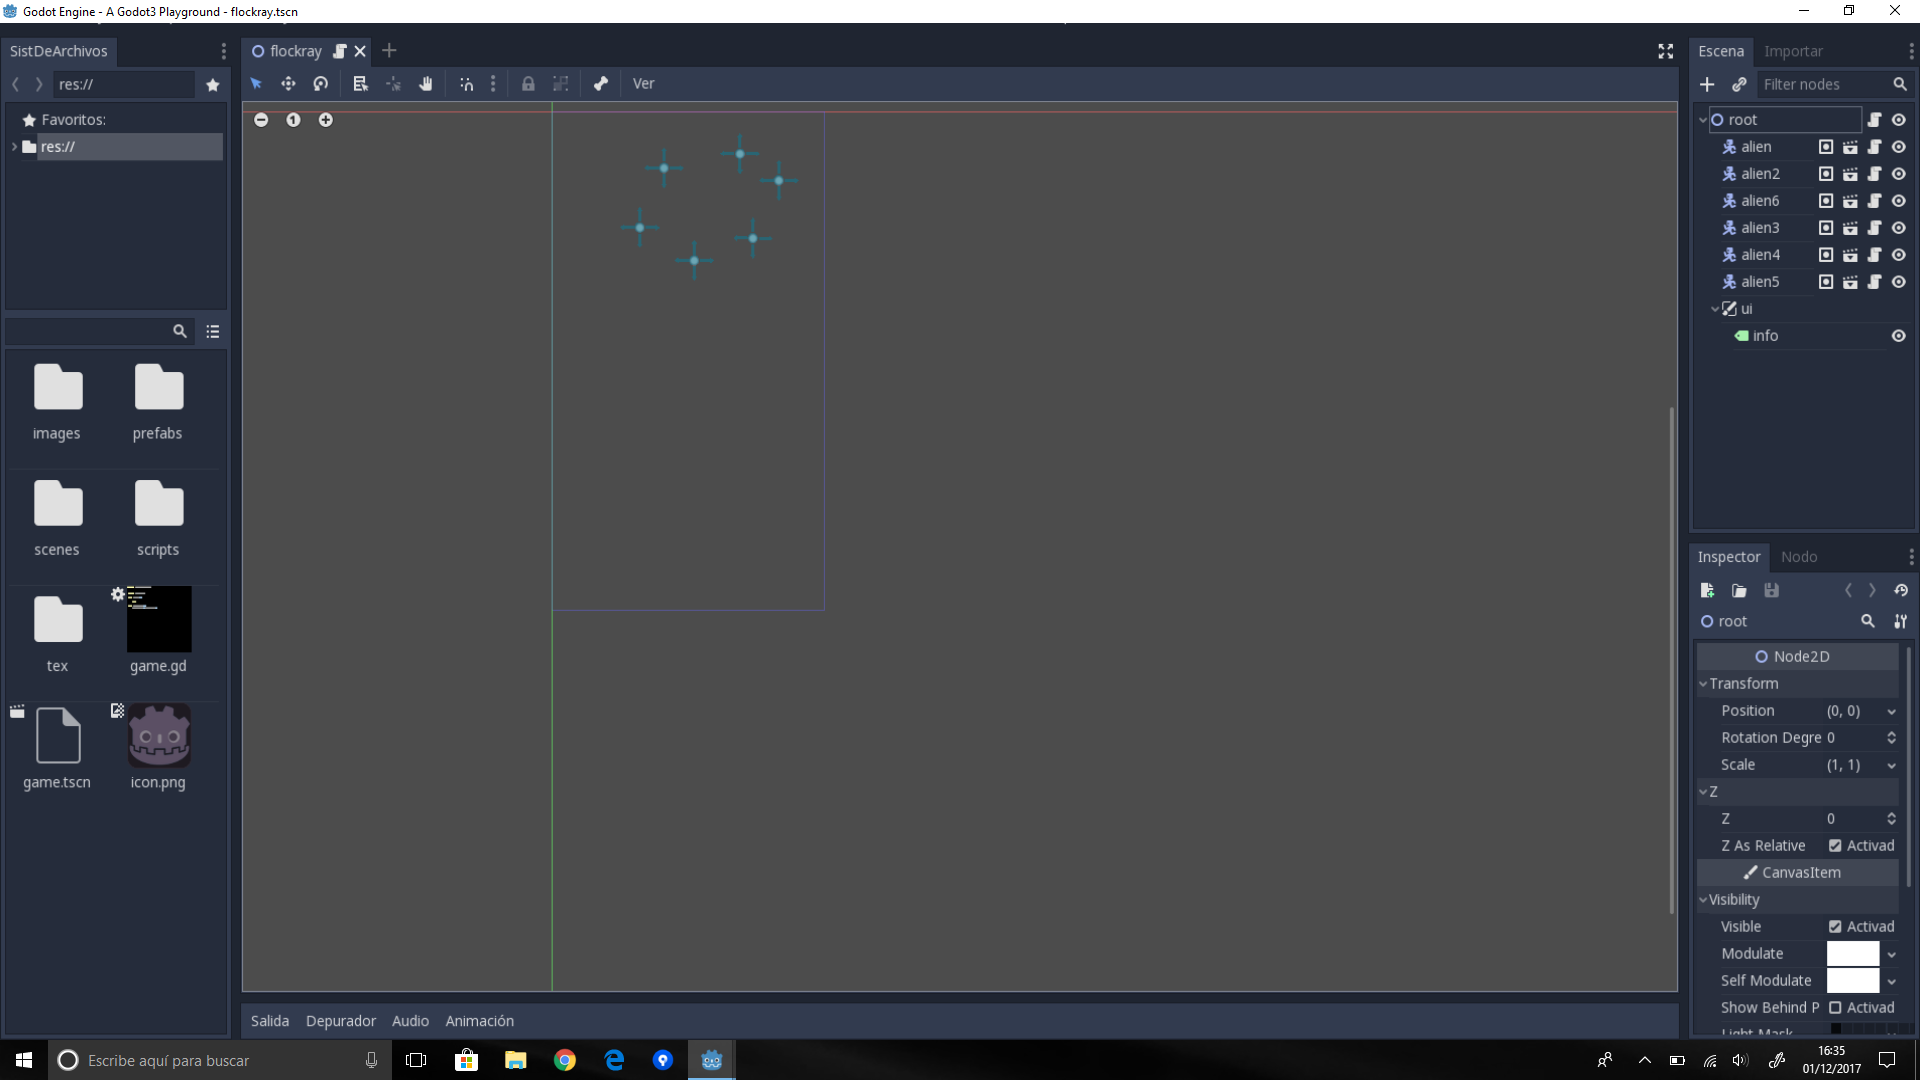
Task: Open Chrome from the taskbar
Action: 566,1059
